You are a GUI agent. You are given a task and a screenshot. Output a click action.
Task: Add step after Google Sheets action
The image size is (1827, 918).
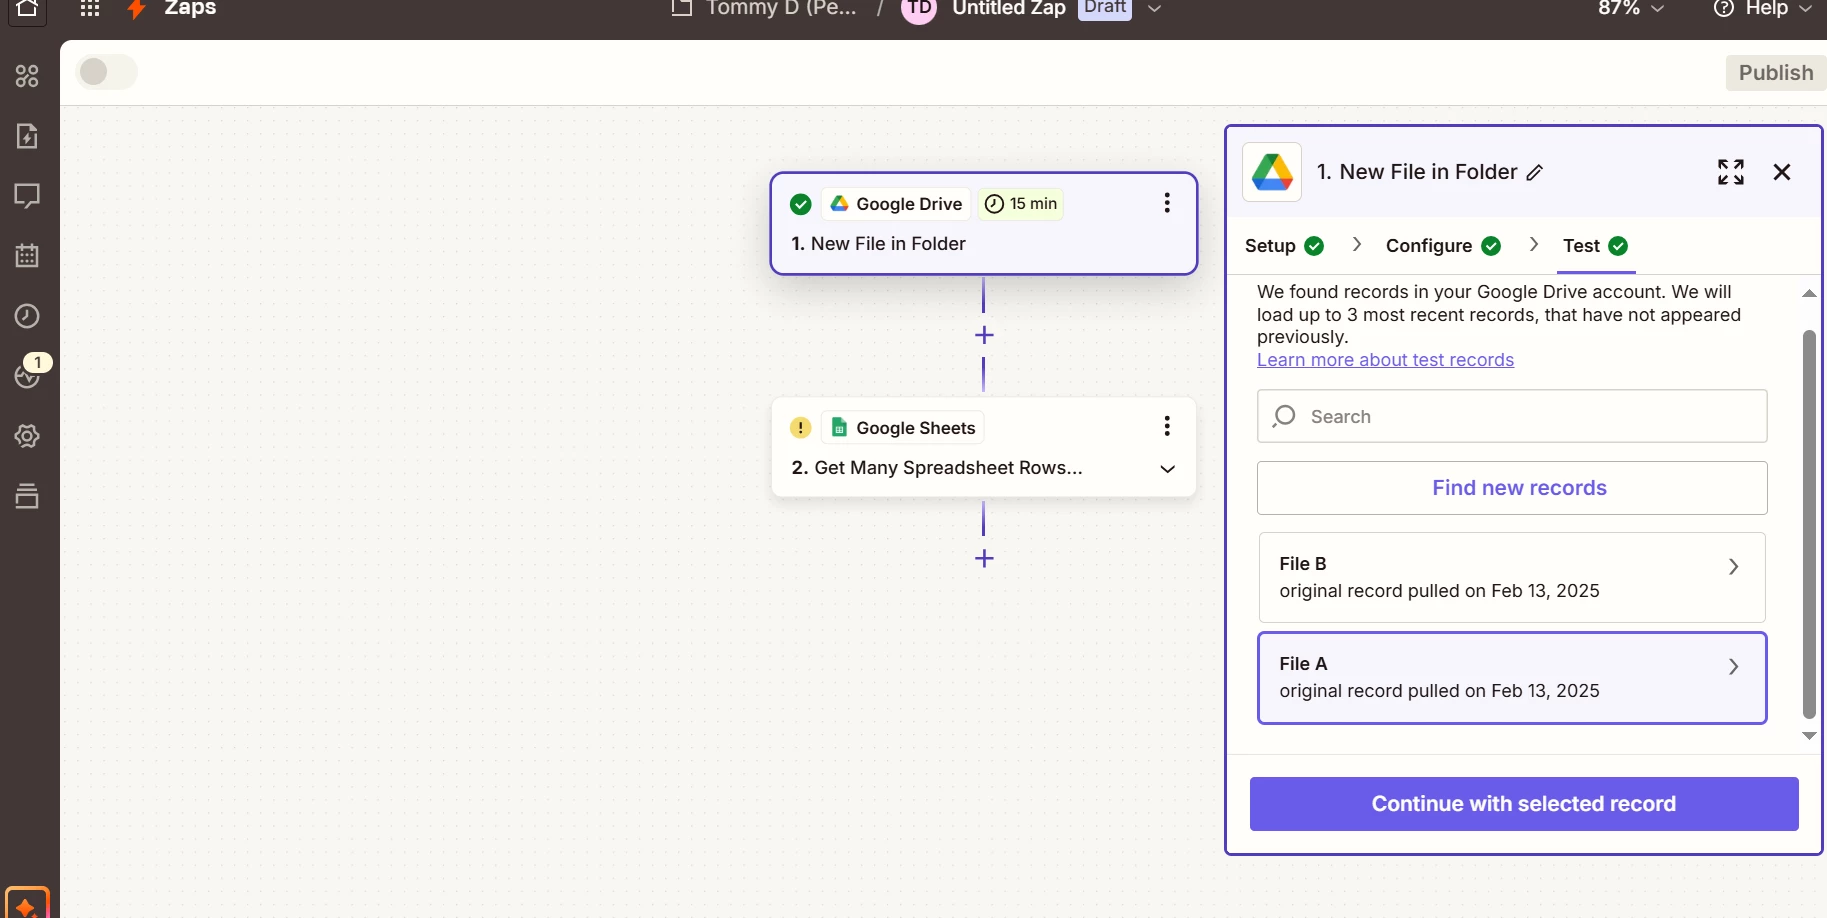pyautogui.click(x=984, y=558)
